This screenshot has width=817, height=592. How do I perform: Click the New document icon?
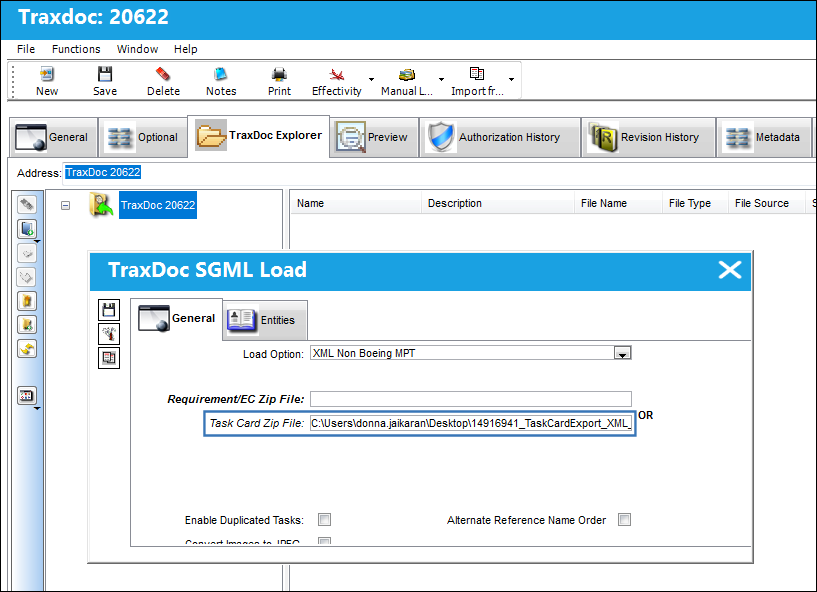(47, 74)
